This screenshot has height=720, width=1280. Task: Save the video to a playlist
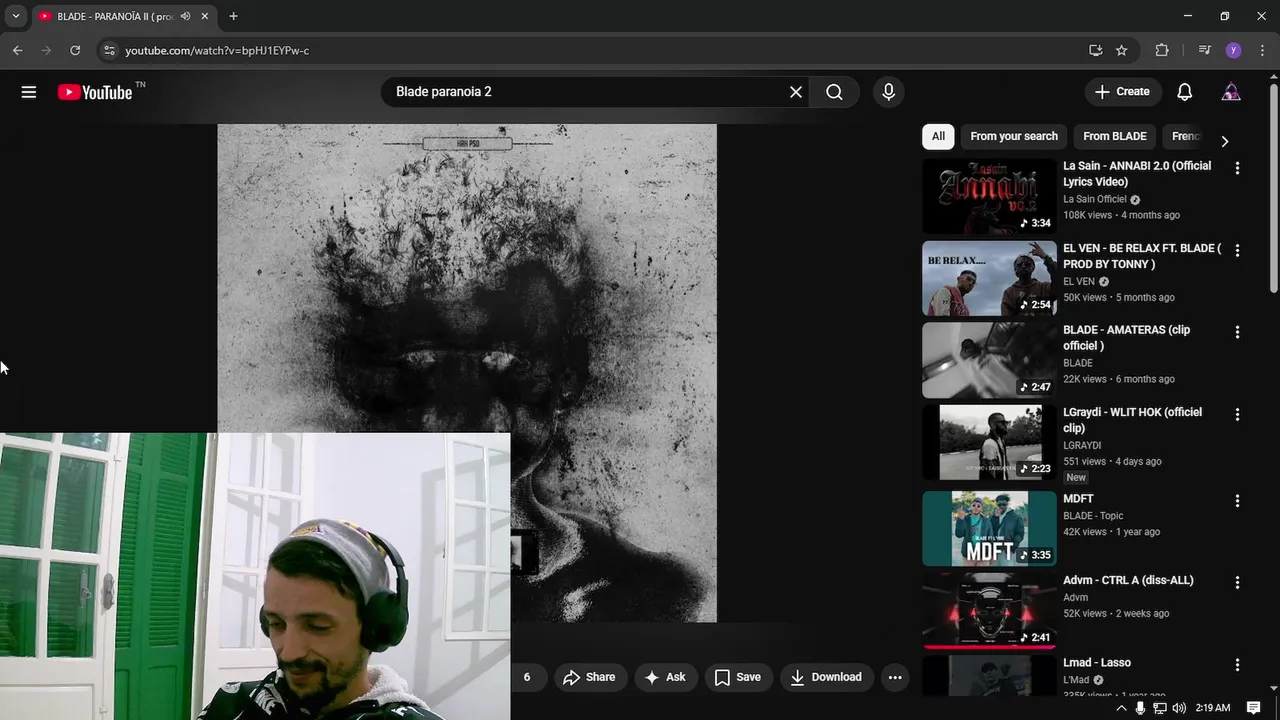[738, 677]
